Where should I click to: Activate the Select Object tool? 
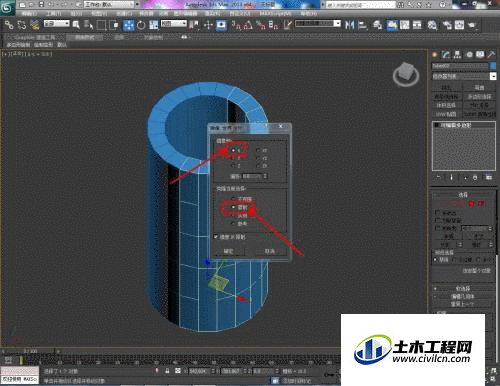[76, 25]
